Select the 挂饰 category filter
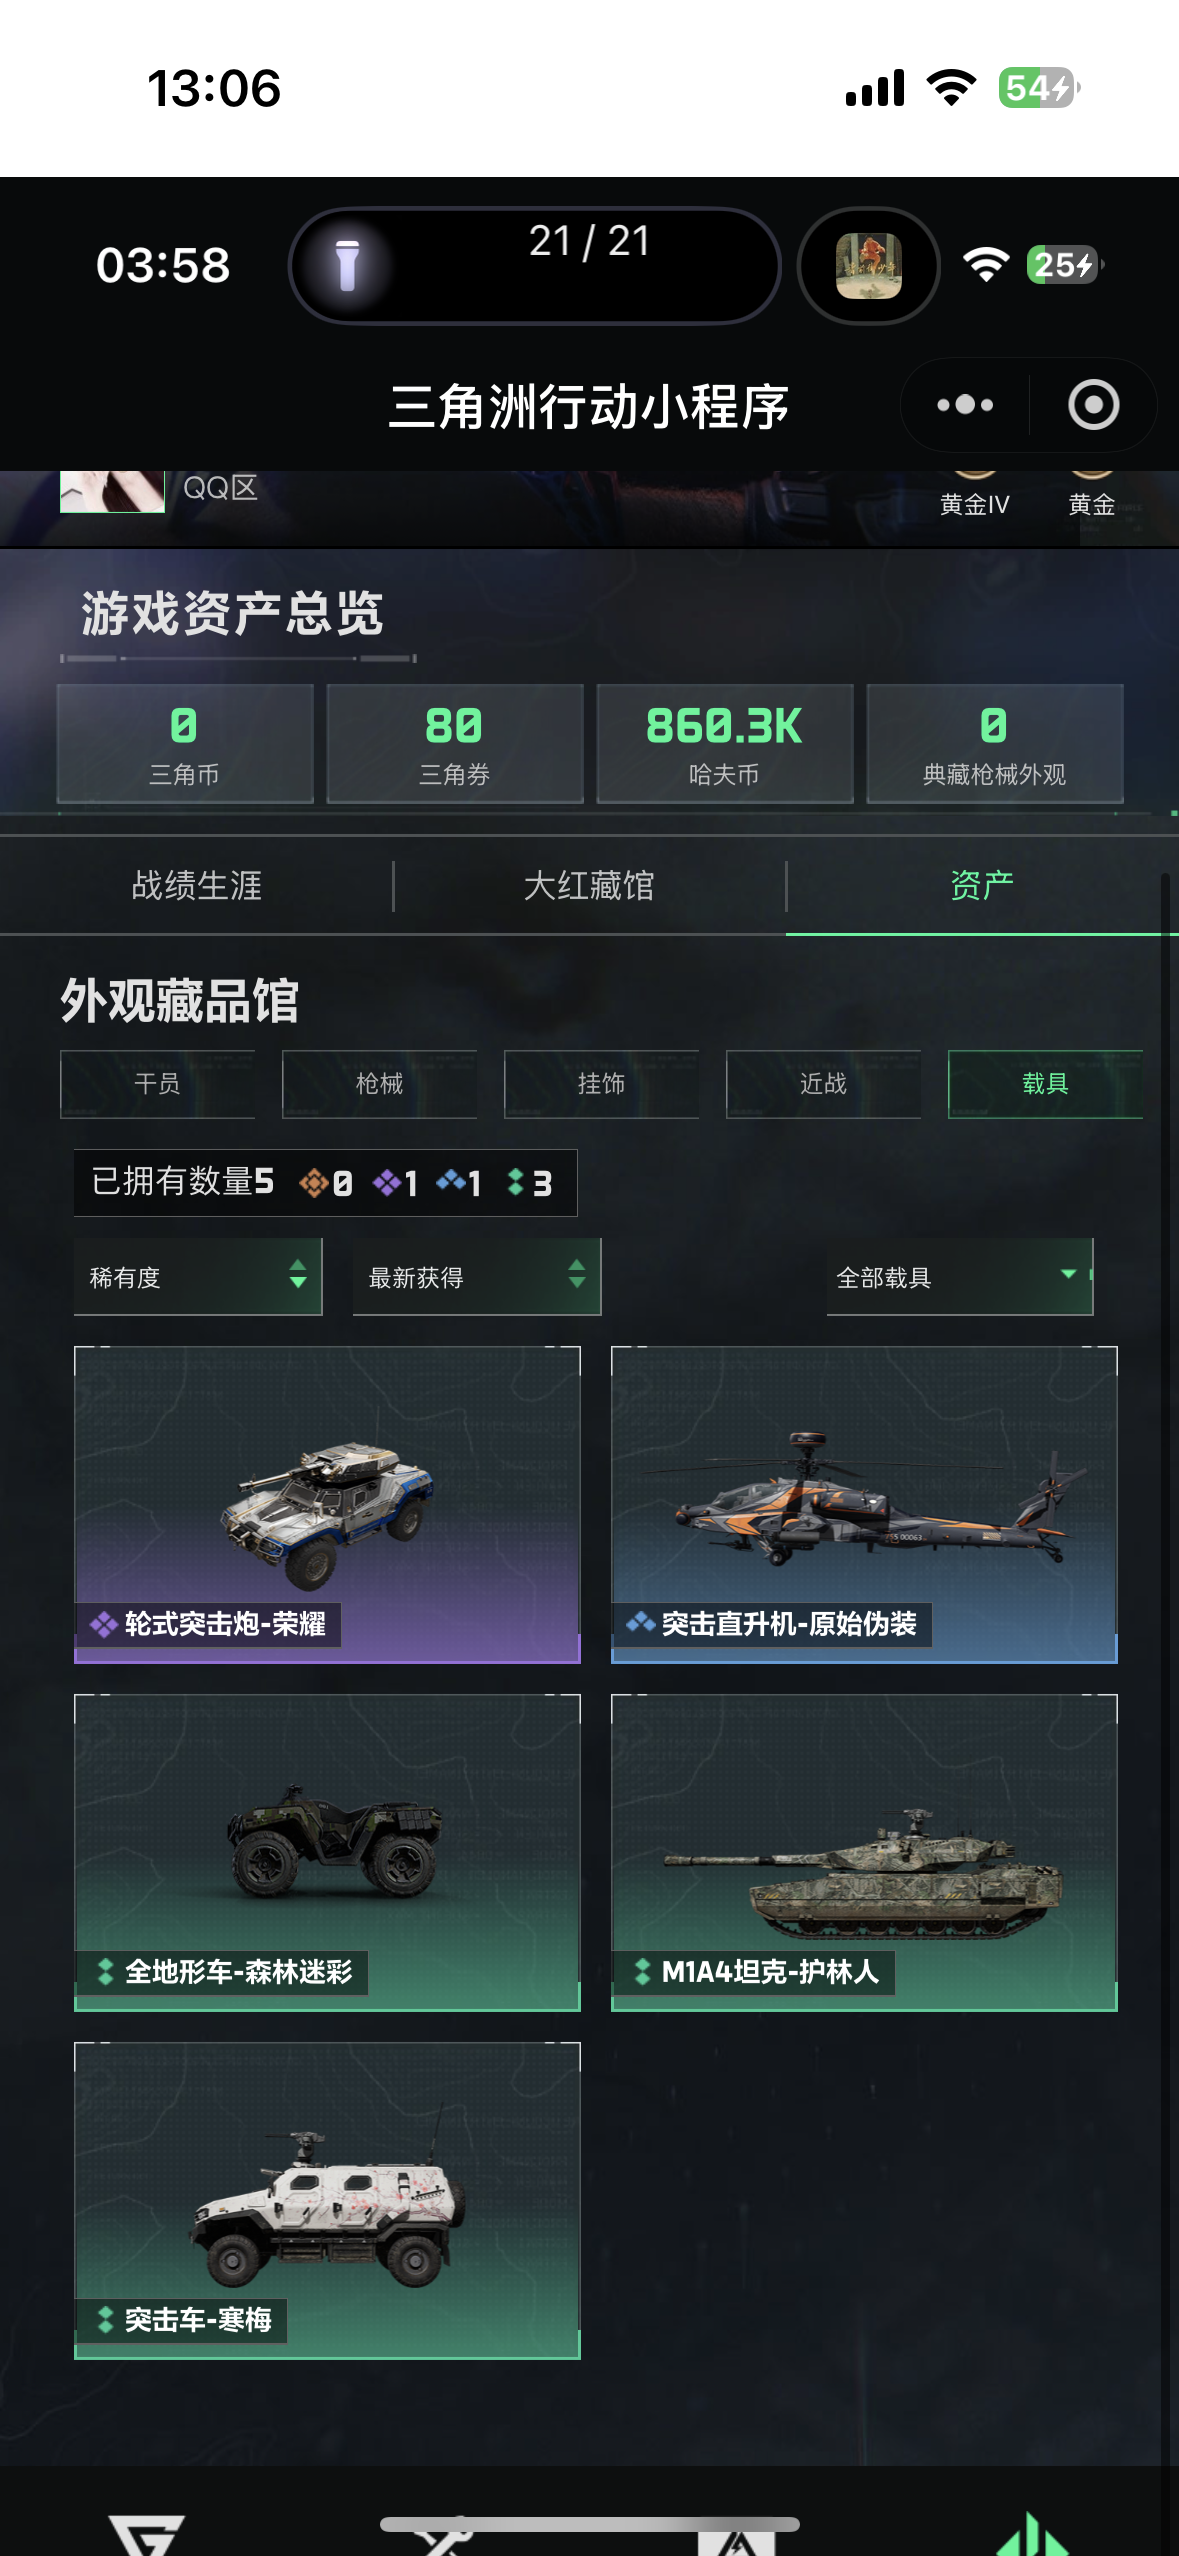The image size is (1179, 2556). click(601, 1084)
